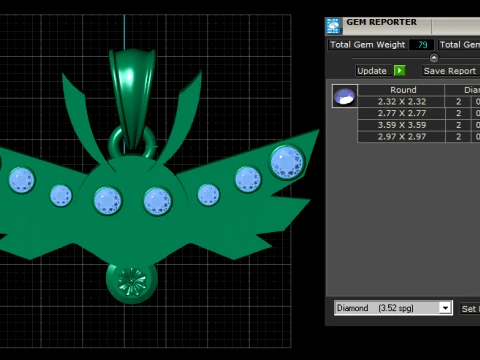Select the round gem thumbnail
This screenshot has width=480, height=360.
point(345,96)
